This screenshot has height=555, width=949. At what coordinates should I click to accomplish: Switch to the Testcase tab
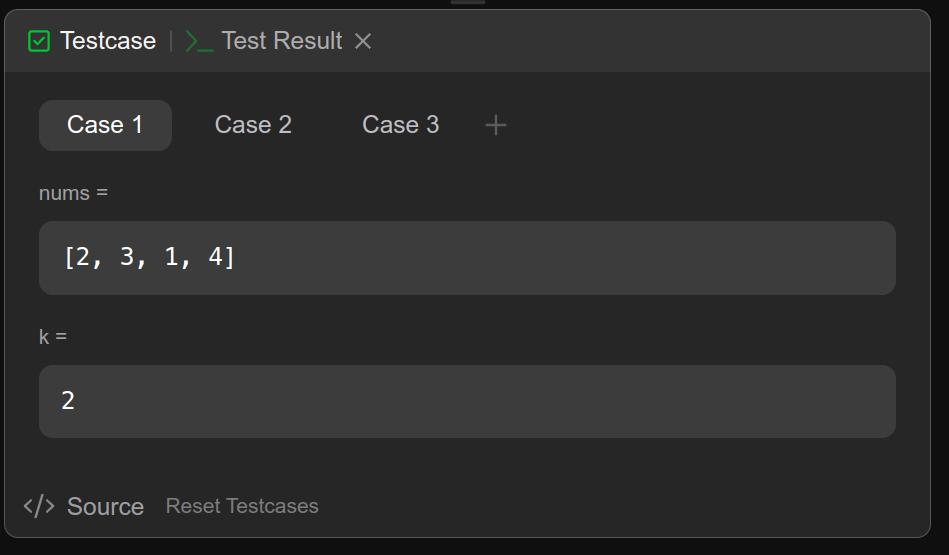[107, 41]
